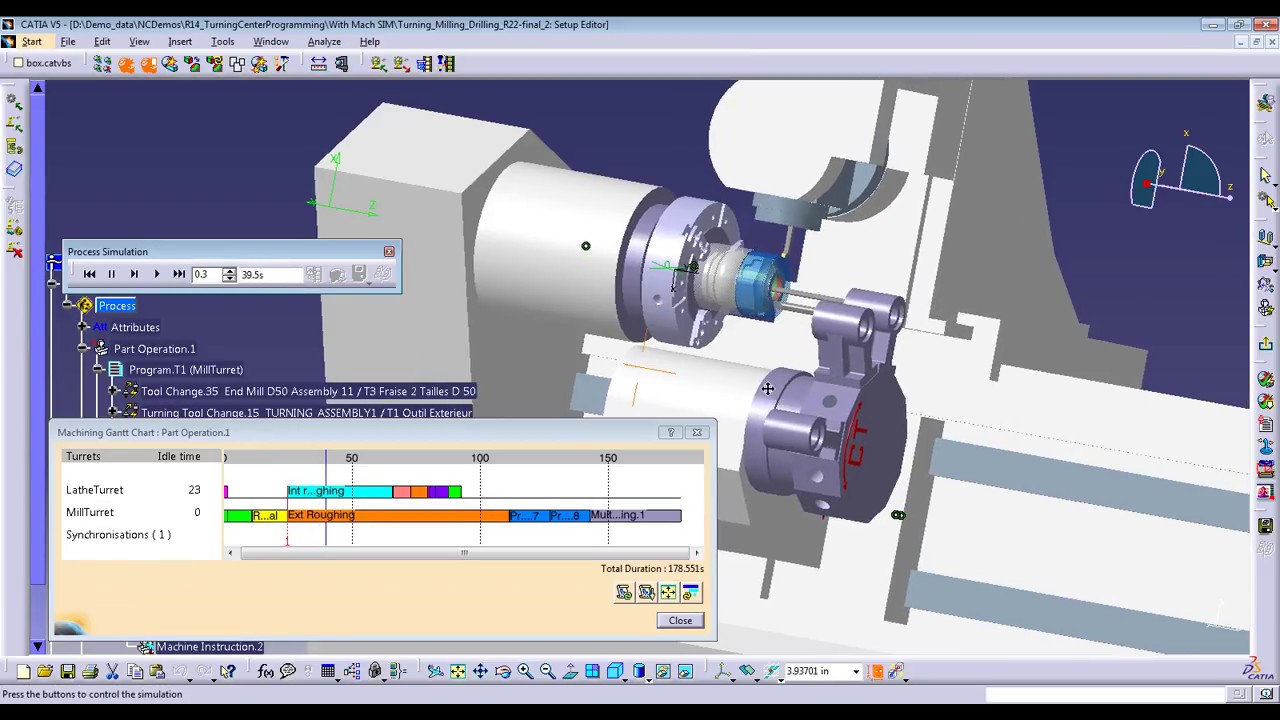Click the second Gantt chart tool icon
Image resolution: width=1280 pixels, height=720 pixels.
[646, 593]
